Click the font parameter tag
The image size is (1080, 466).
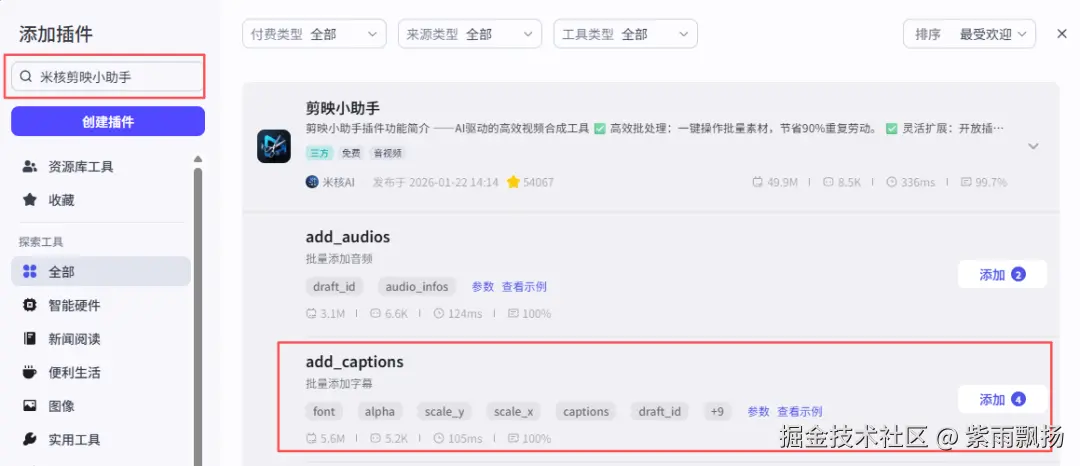(324, 412)
